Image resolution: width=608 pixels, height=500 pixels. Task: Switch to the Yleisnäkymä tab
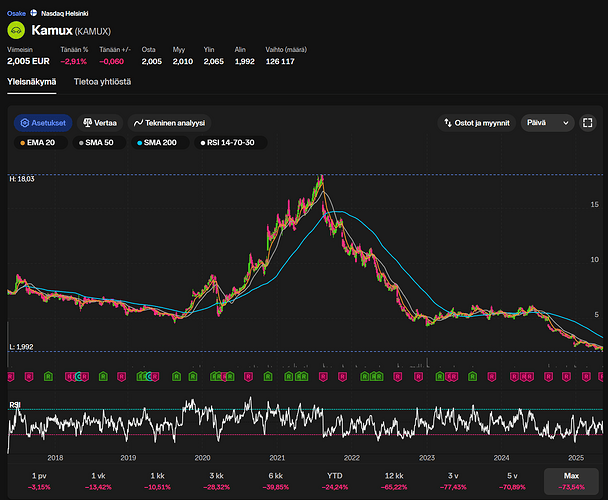[x=31, y=82]
